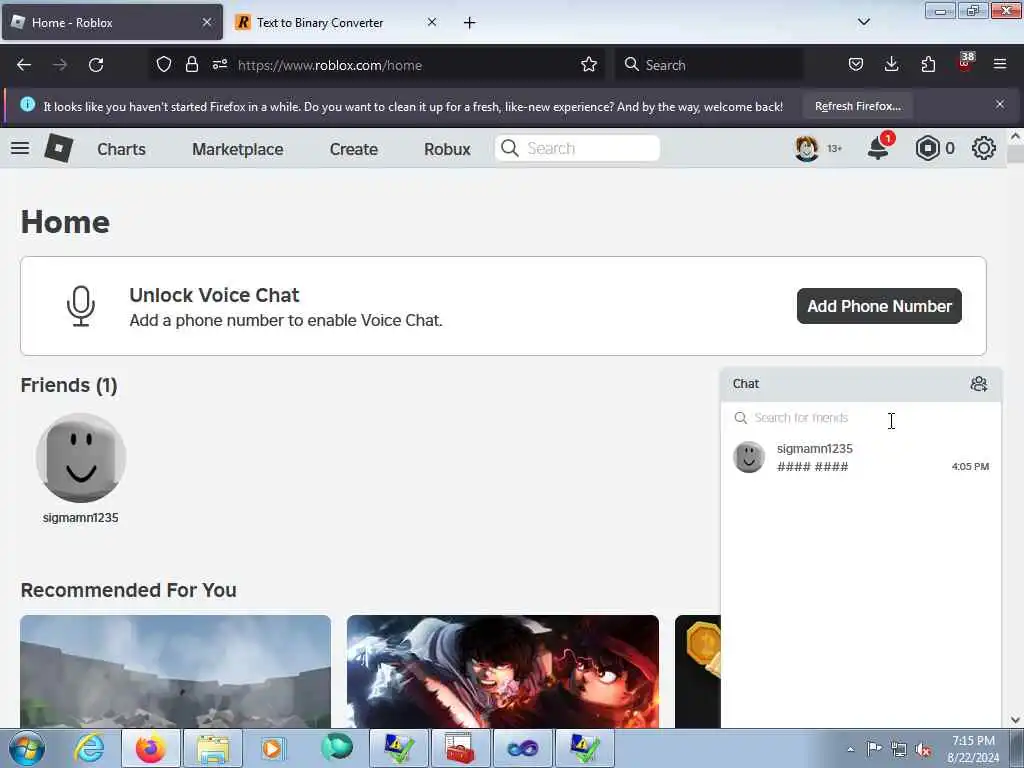The width and height of the screenshot is (1024, 768).
Task: Open the Friends (1) list heading
Action: pyautogui.click(x=69, y=385)
